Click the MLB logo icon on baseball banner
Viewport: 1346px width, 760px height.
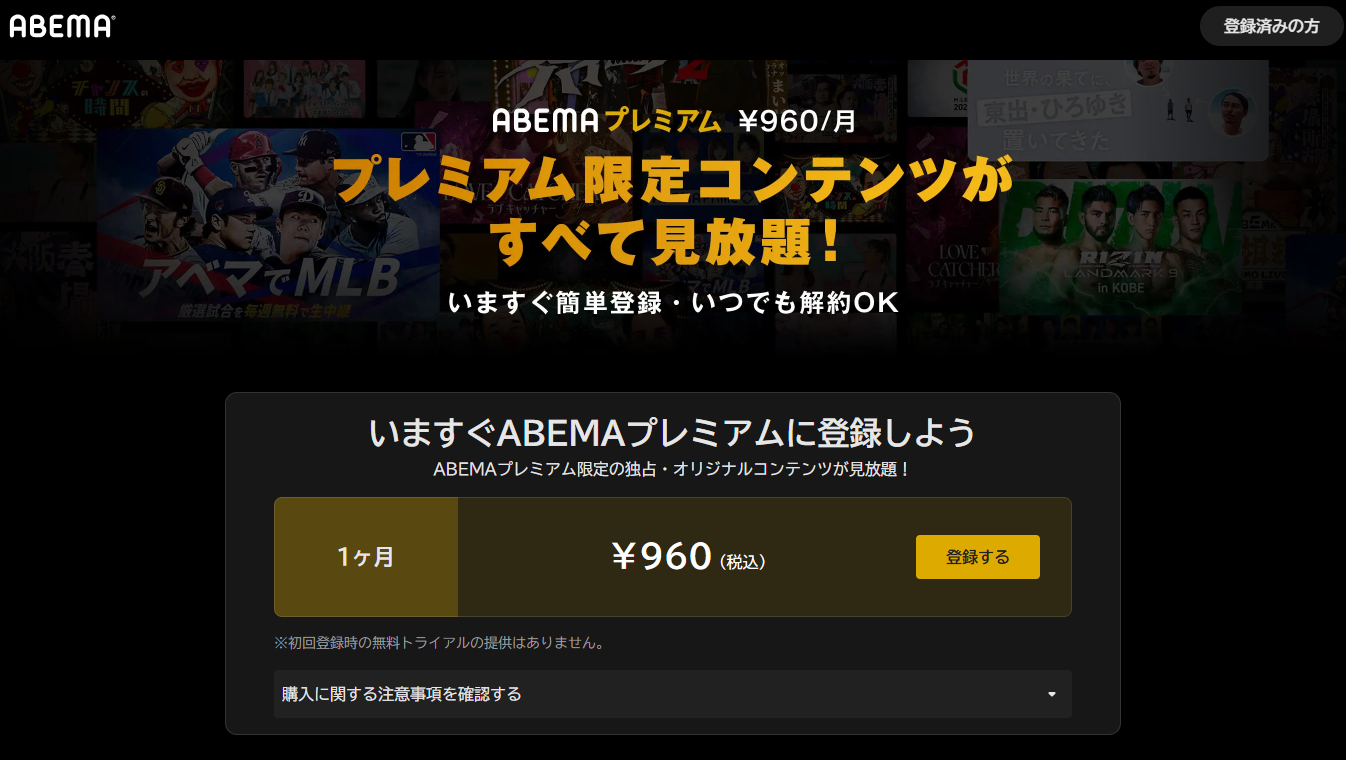pos(412,141)
